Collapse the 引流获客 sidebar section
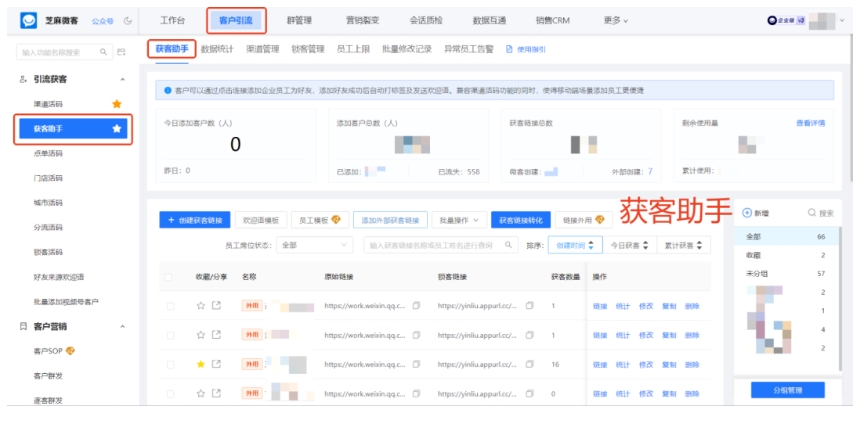This screenshot has width=864, height=422. click(x=122, y=80)
